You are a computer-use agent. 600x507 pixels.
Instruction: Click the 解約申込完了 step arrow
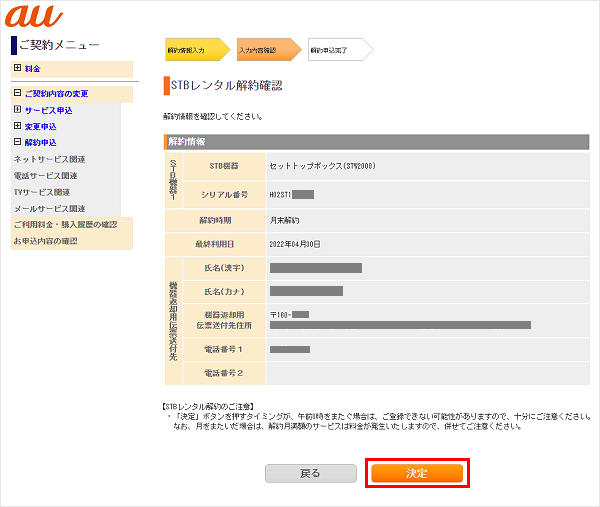point(339,49)
